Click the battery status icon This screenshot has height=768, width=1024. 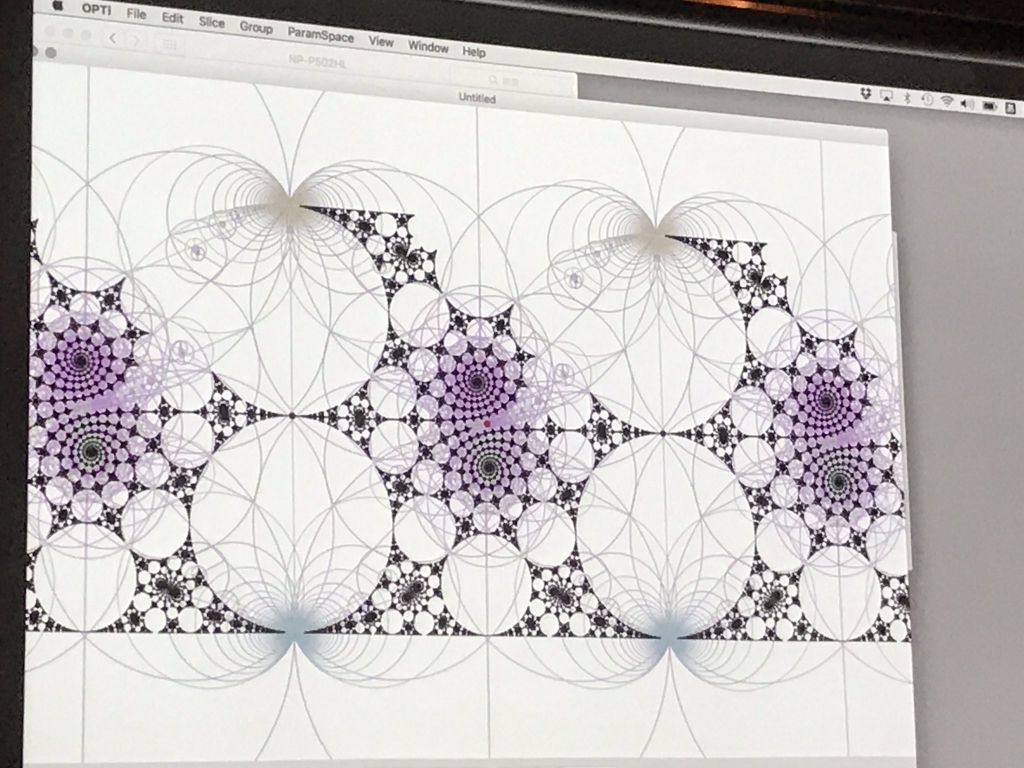990,106
